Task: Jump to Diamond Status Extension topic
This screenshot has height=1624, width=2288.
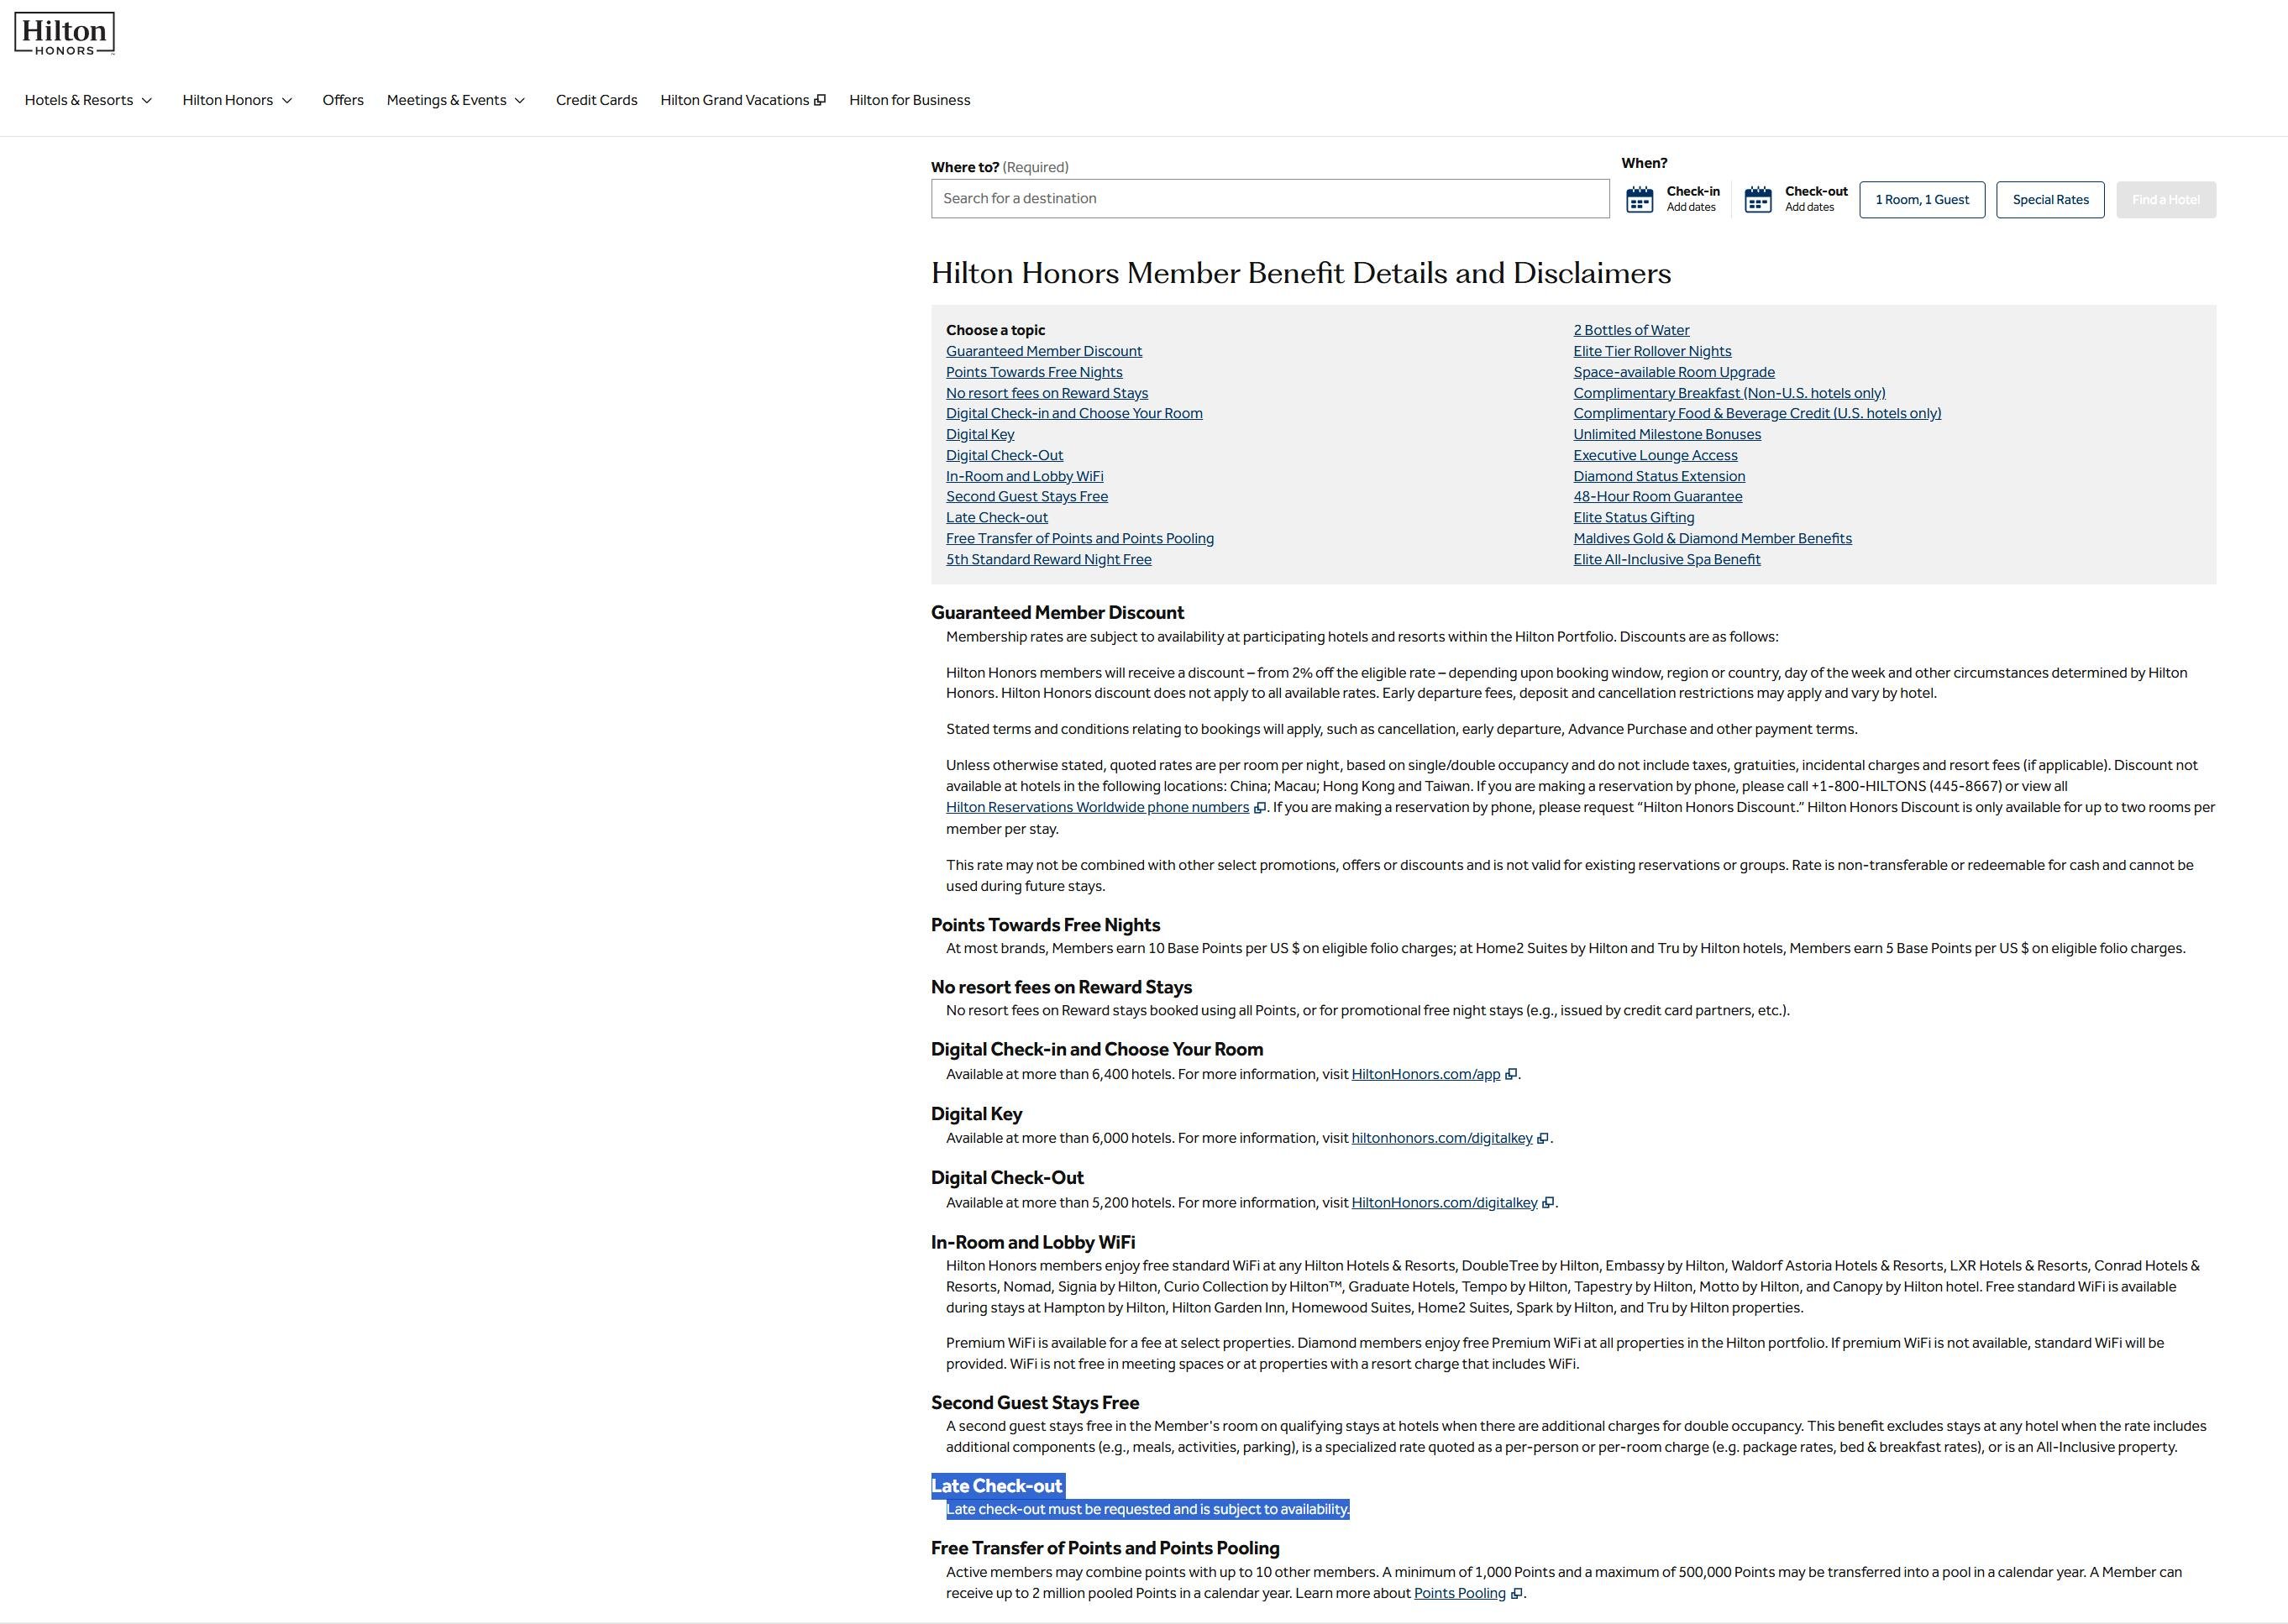Action: point(1659,476)
